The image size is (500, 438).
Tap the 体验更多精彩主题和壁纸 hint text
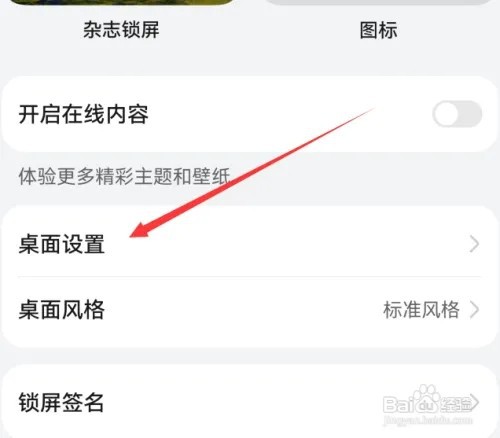pyautogui.click(x=124, y=176)
